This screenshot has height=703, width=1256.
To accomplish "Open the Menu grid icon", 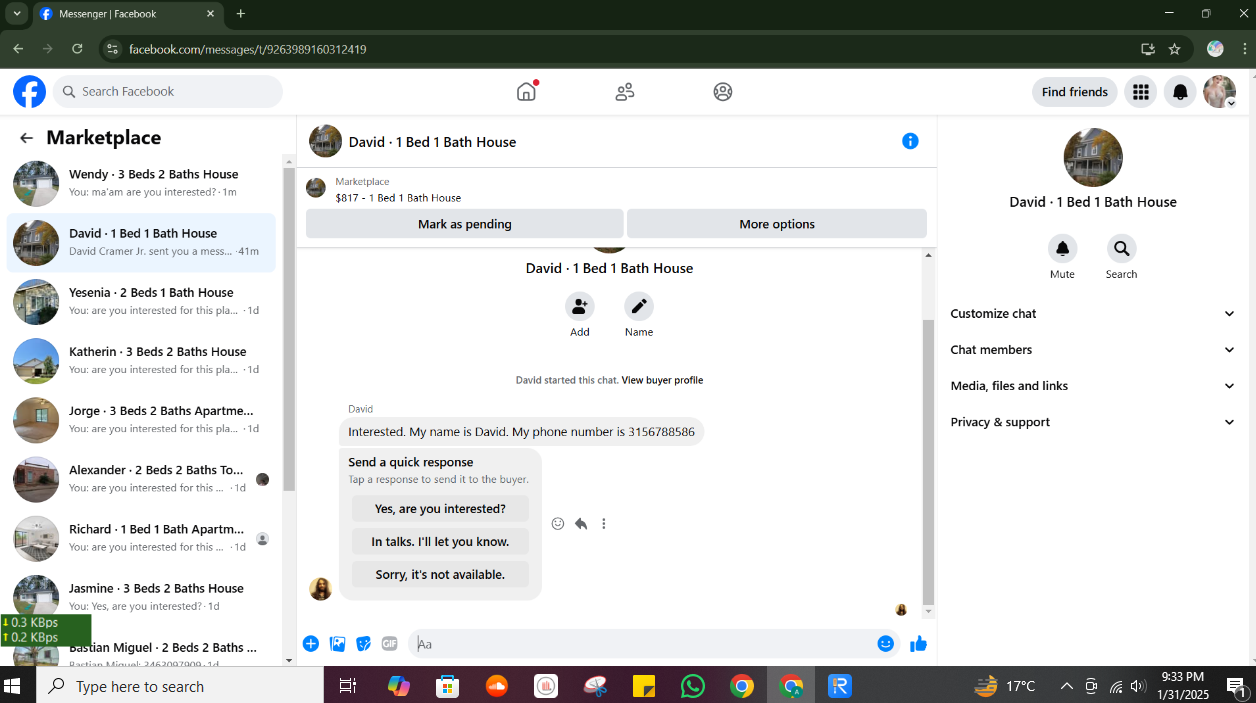I will coord(1140,92).
